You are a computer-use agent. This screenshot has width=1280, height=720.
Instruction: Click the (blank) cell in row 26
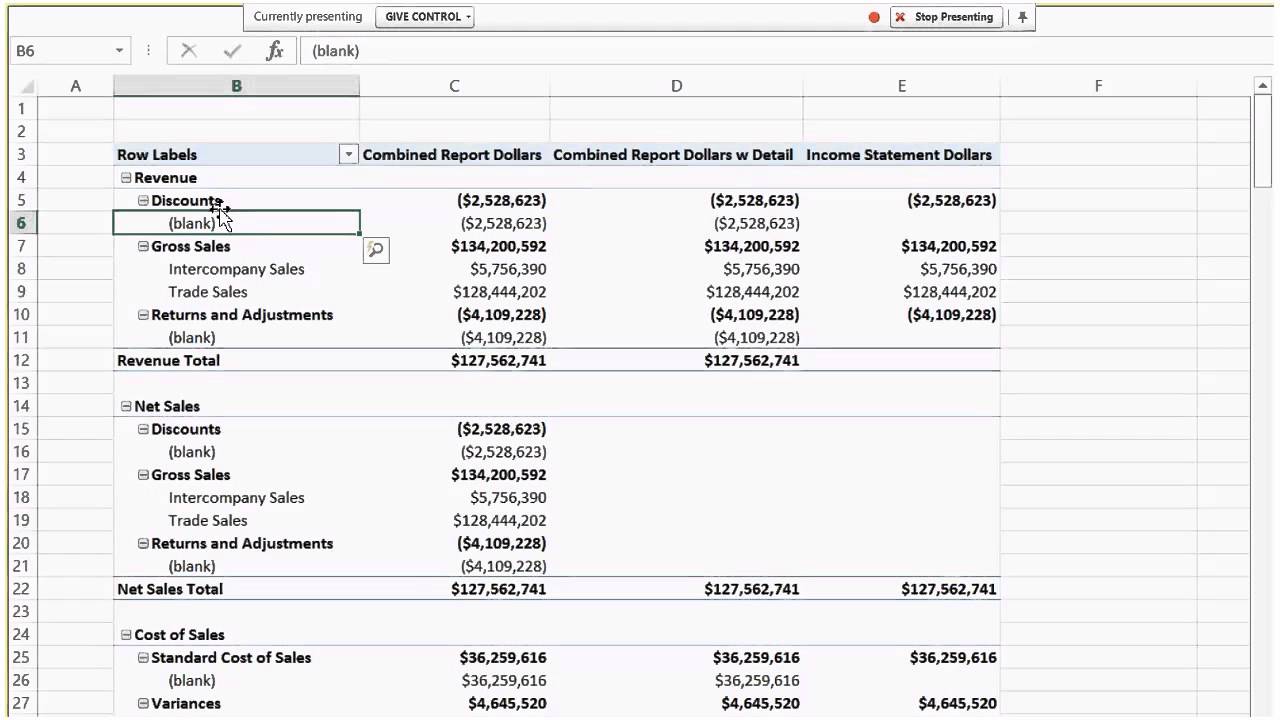pos(192,681)
